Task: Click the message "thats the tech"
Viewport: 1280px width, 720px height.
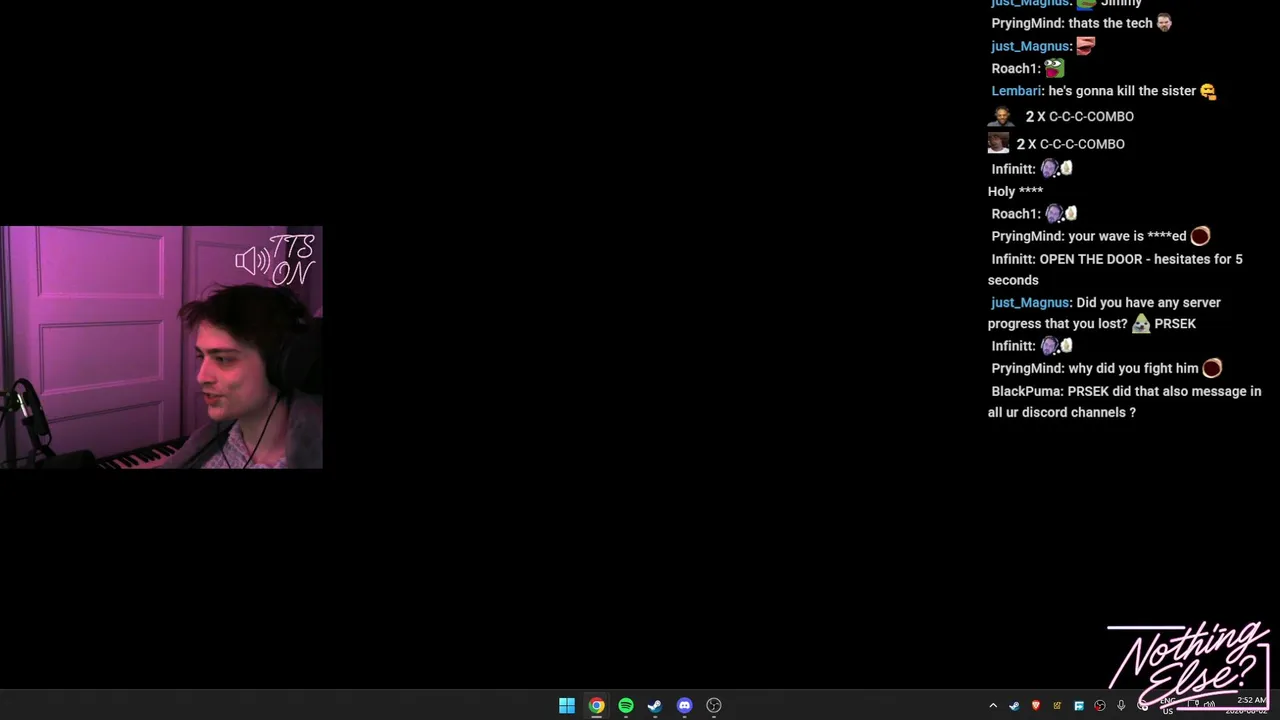Action: click(1110, 23)
